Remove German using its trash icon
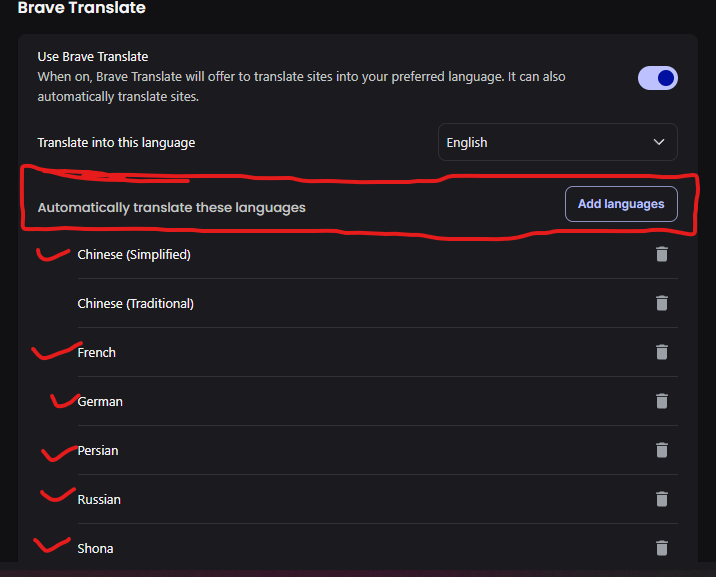This screenshot has height=577, width=716. coord(662,401)
